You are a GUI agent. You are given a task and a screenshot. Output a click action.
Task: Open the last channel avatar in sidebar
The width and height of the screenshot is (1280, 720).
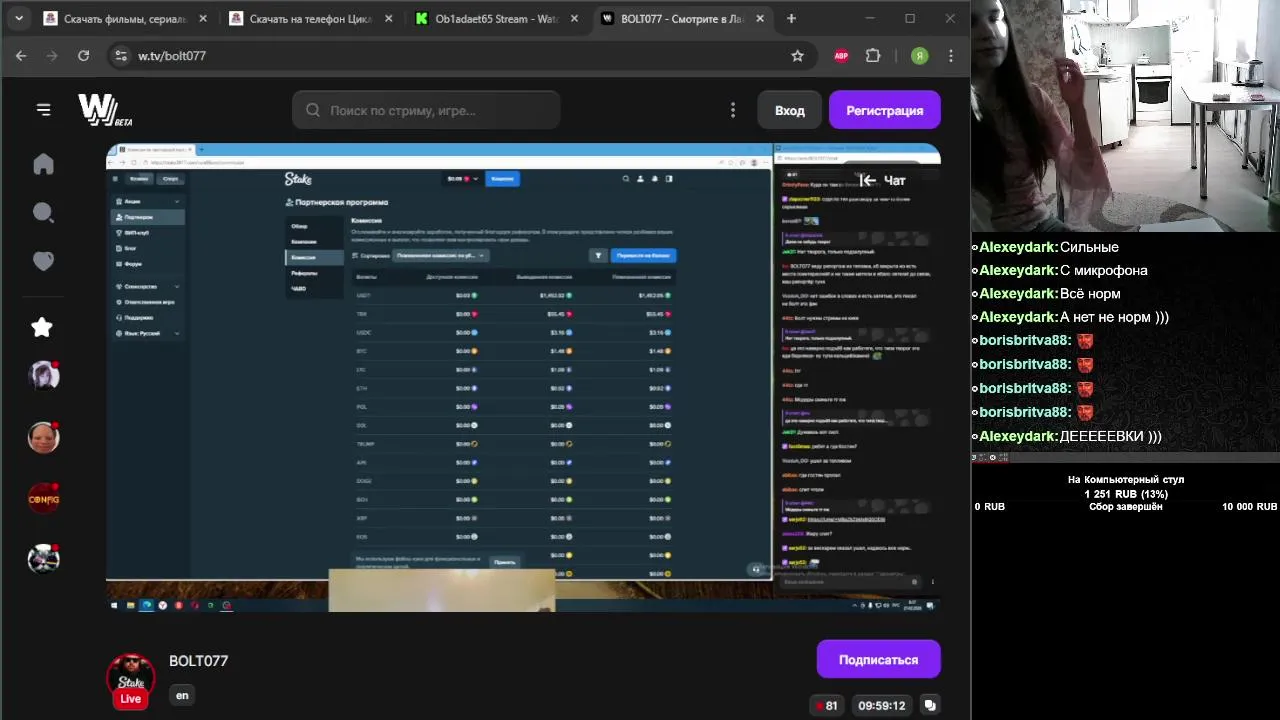point(43,560)
